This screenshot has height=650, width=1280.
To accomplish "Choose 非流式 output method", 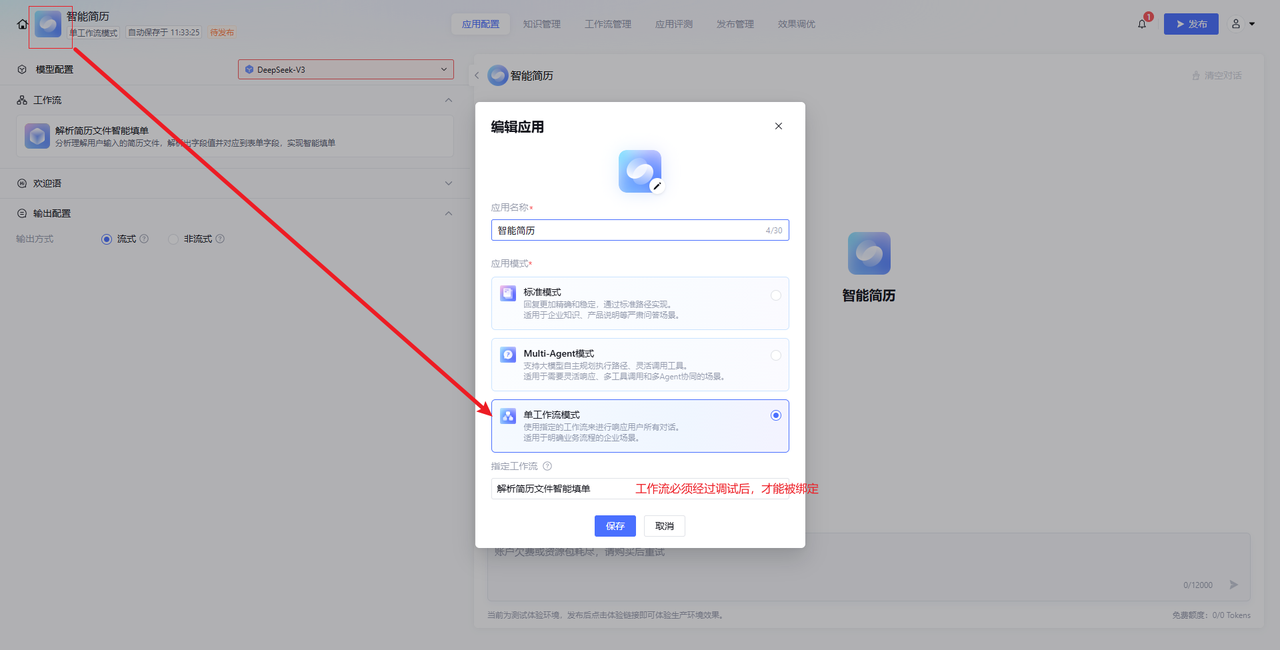I will pos(174,239).
